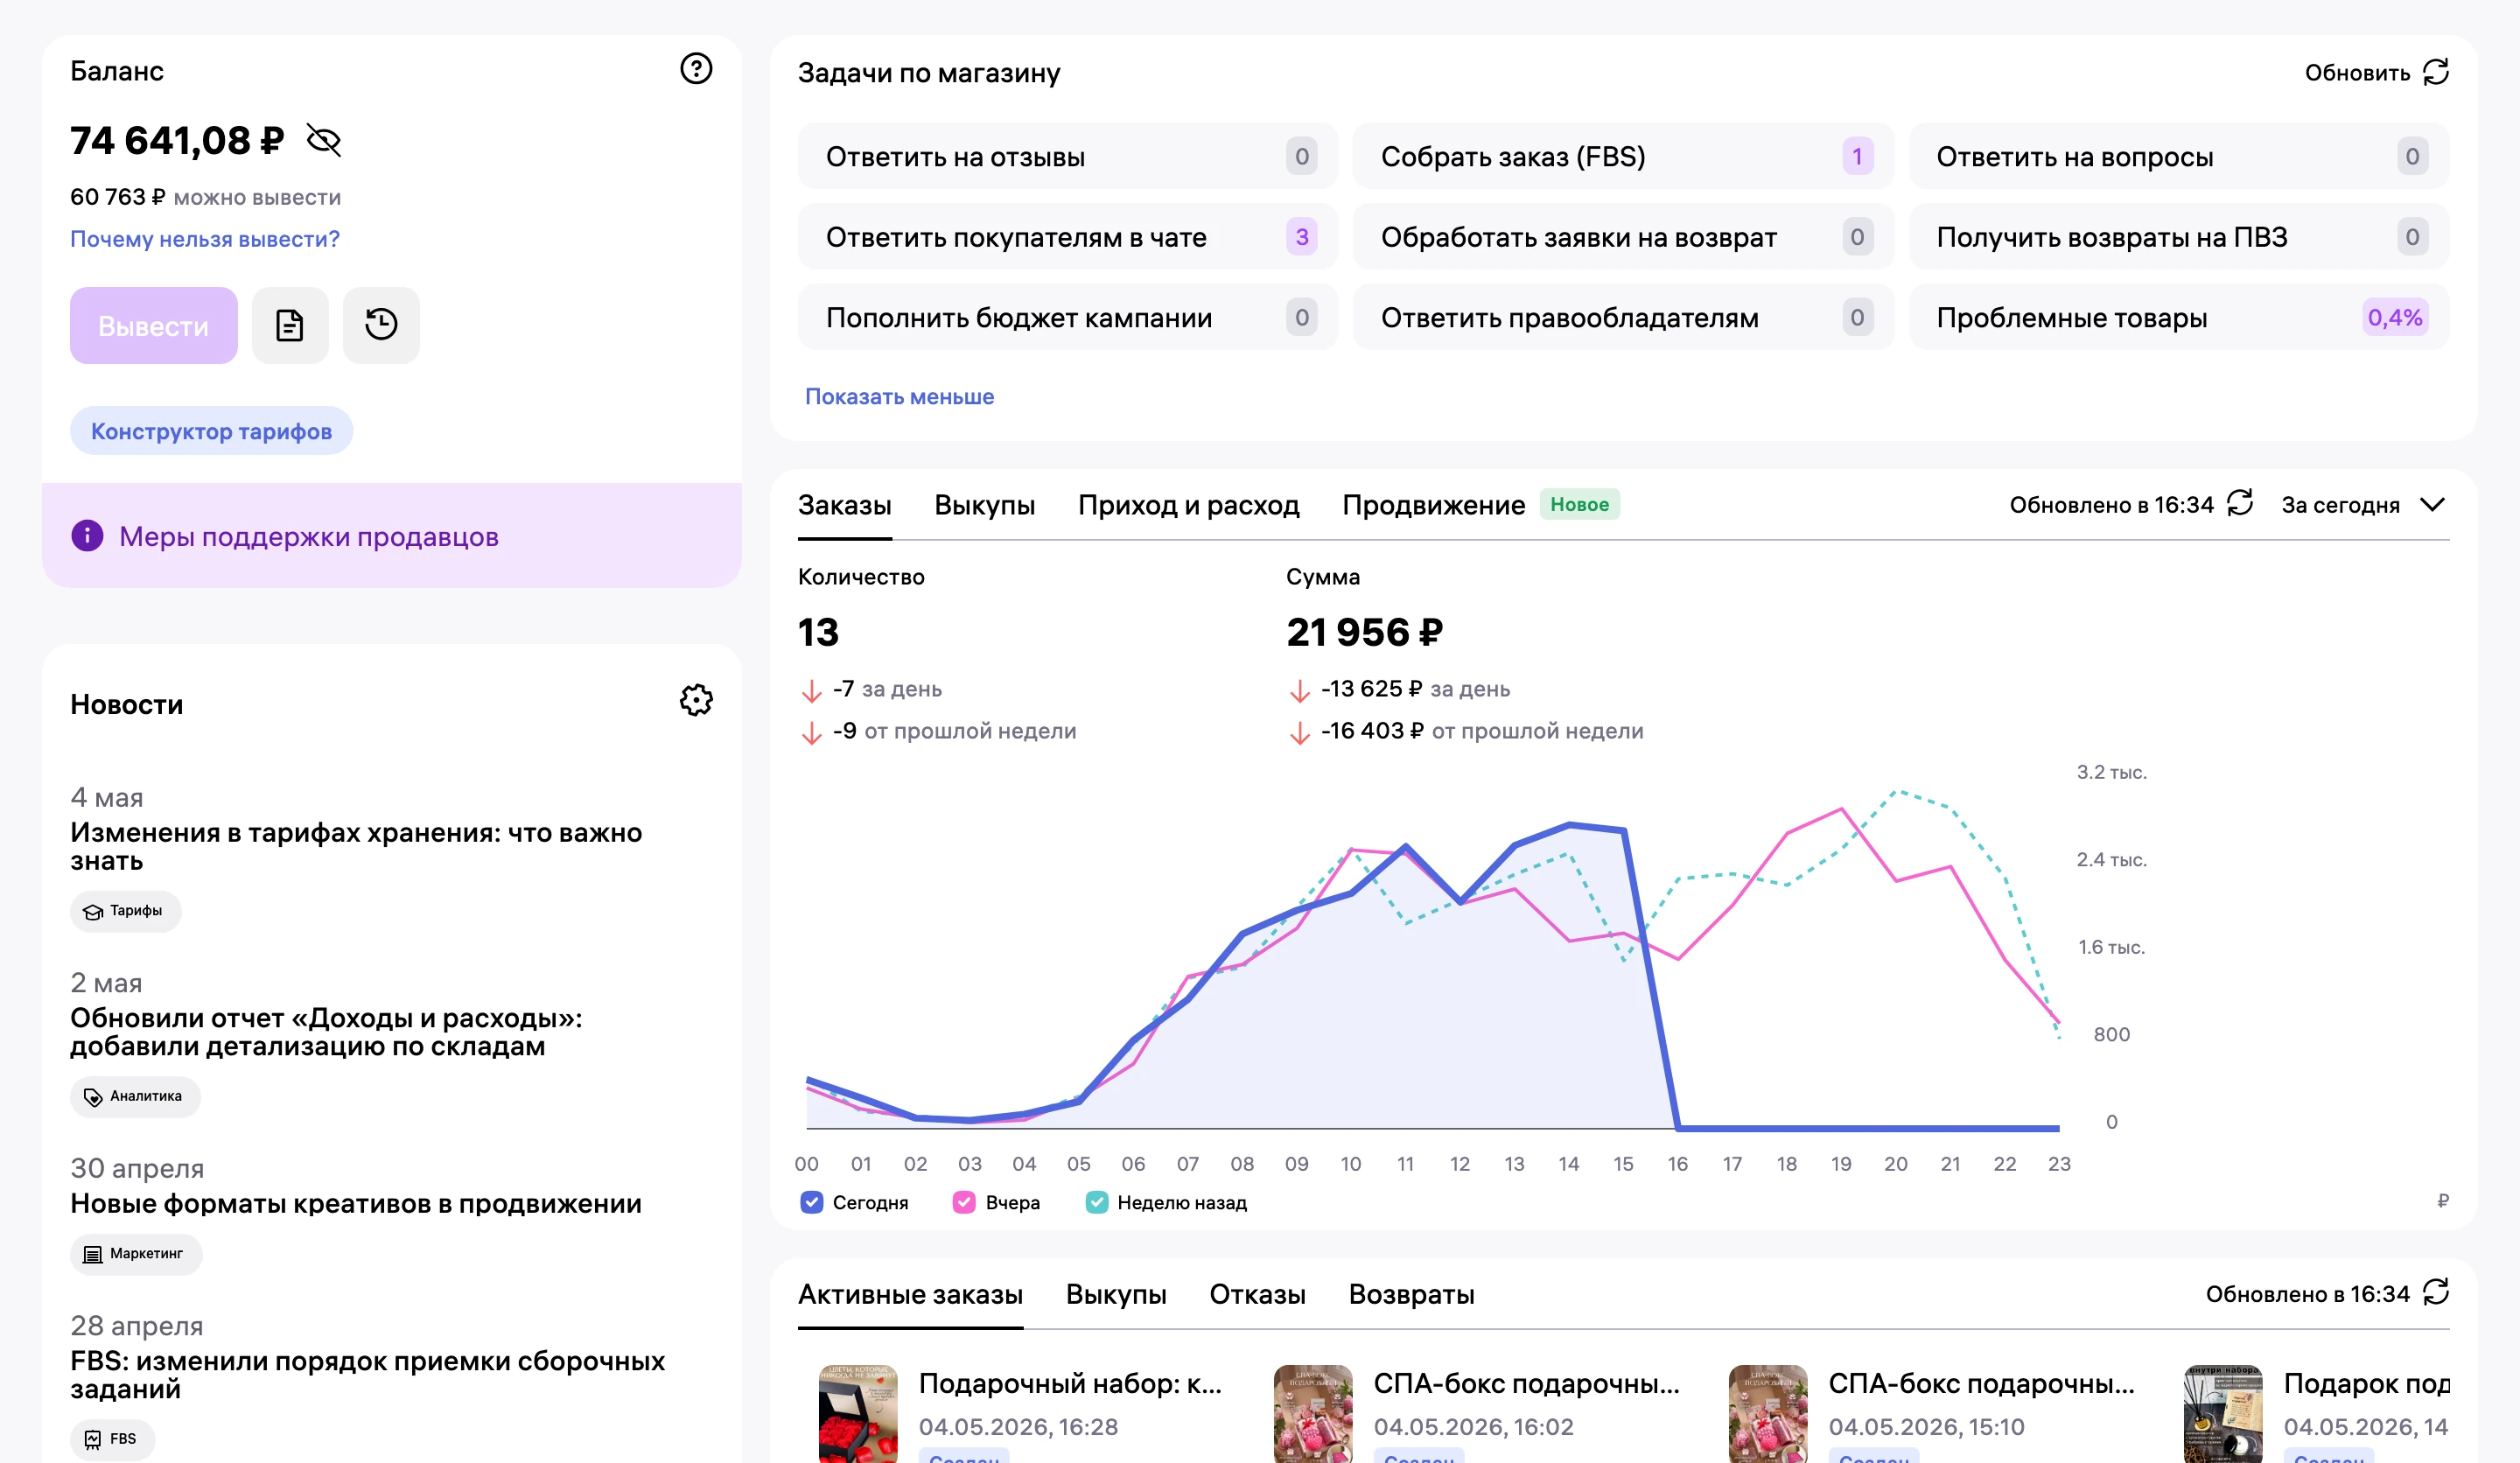Collapse tasks with Показать меньше
This screenshot has height=1463, width=2520.
tap(899, 397)
